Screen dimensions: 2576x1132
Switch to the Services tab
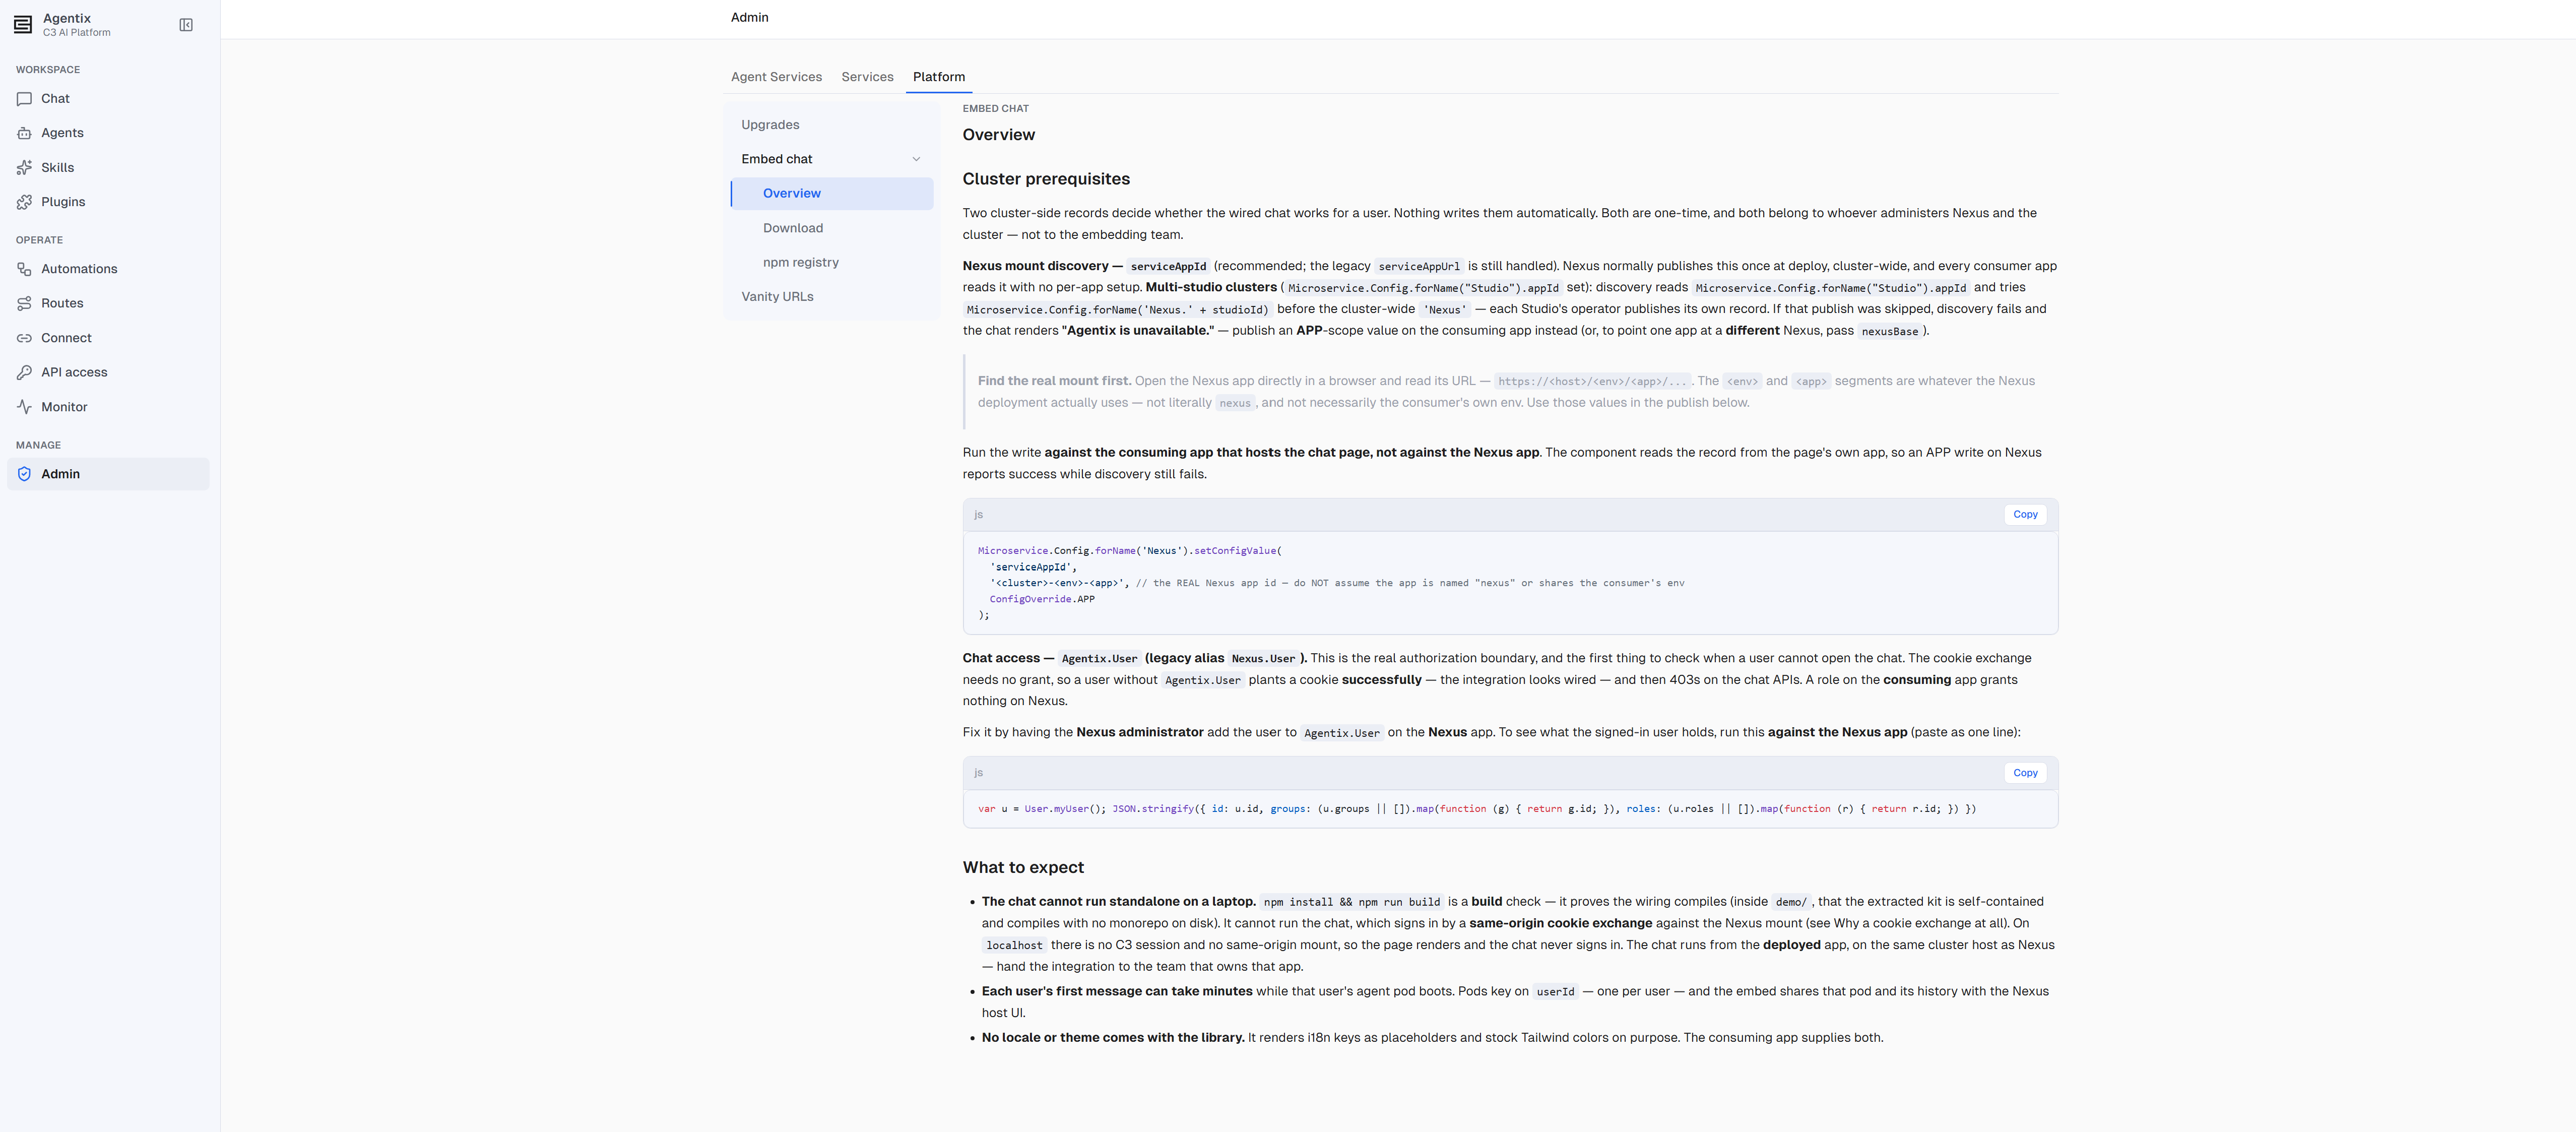pos(867,77)
